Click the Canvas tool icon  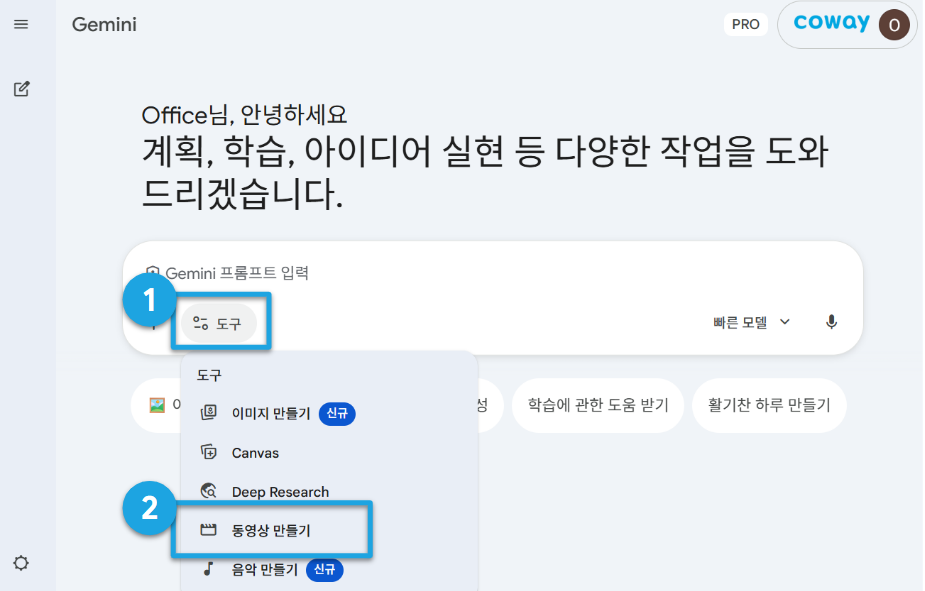tap(209, 452)
